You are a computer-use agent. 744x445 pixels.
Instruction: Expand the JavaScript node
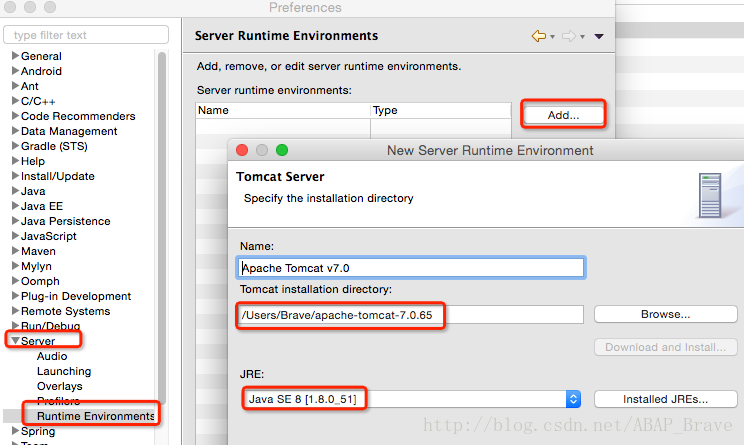coord(15,236)
